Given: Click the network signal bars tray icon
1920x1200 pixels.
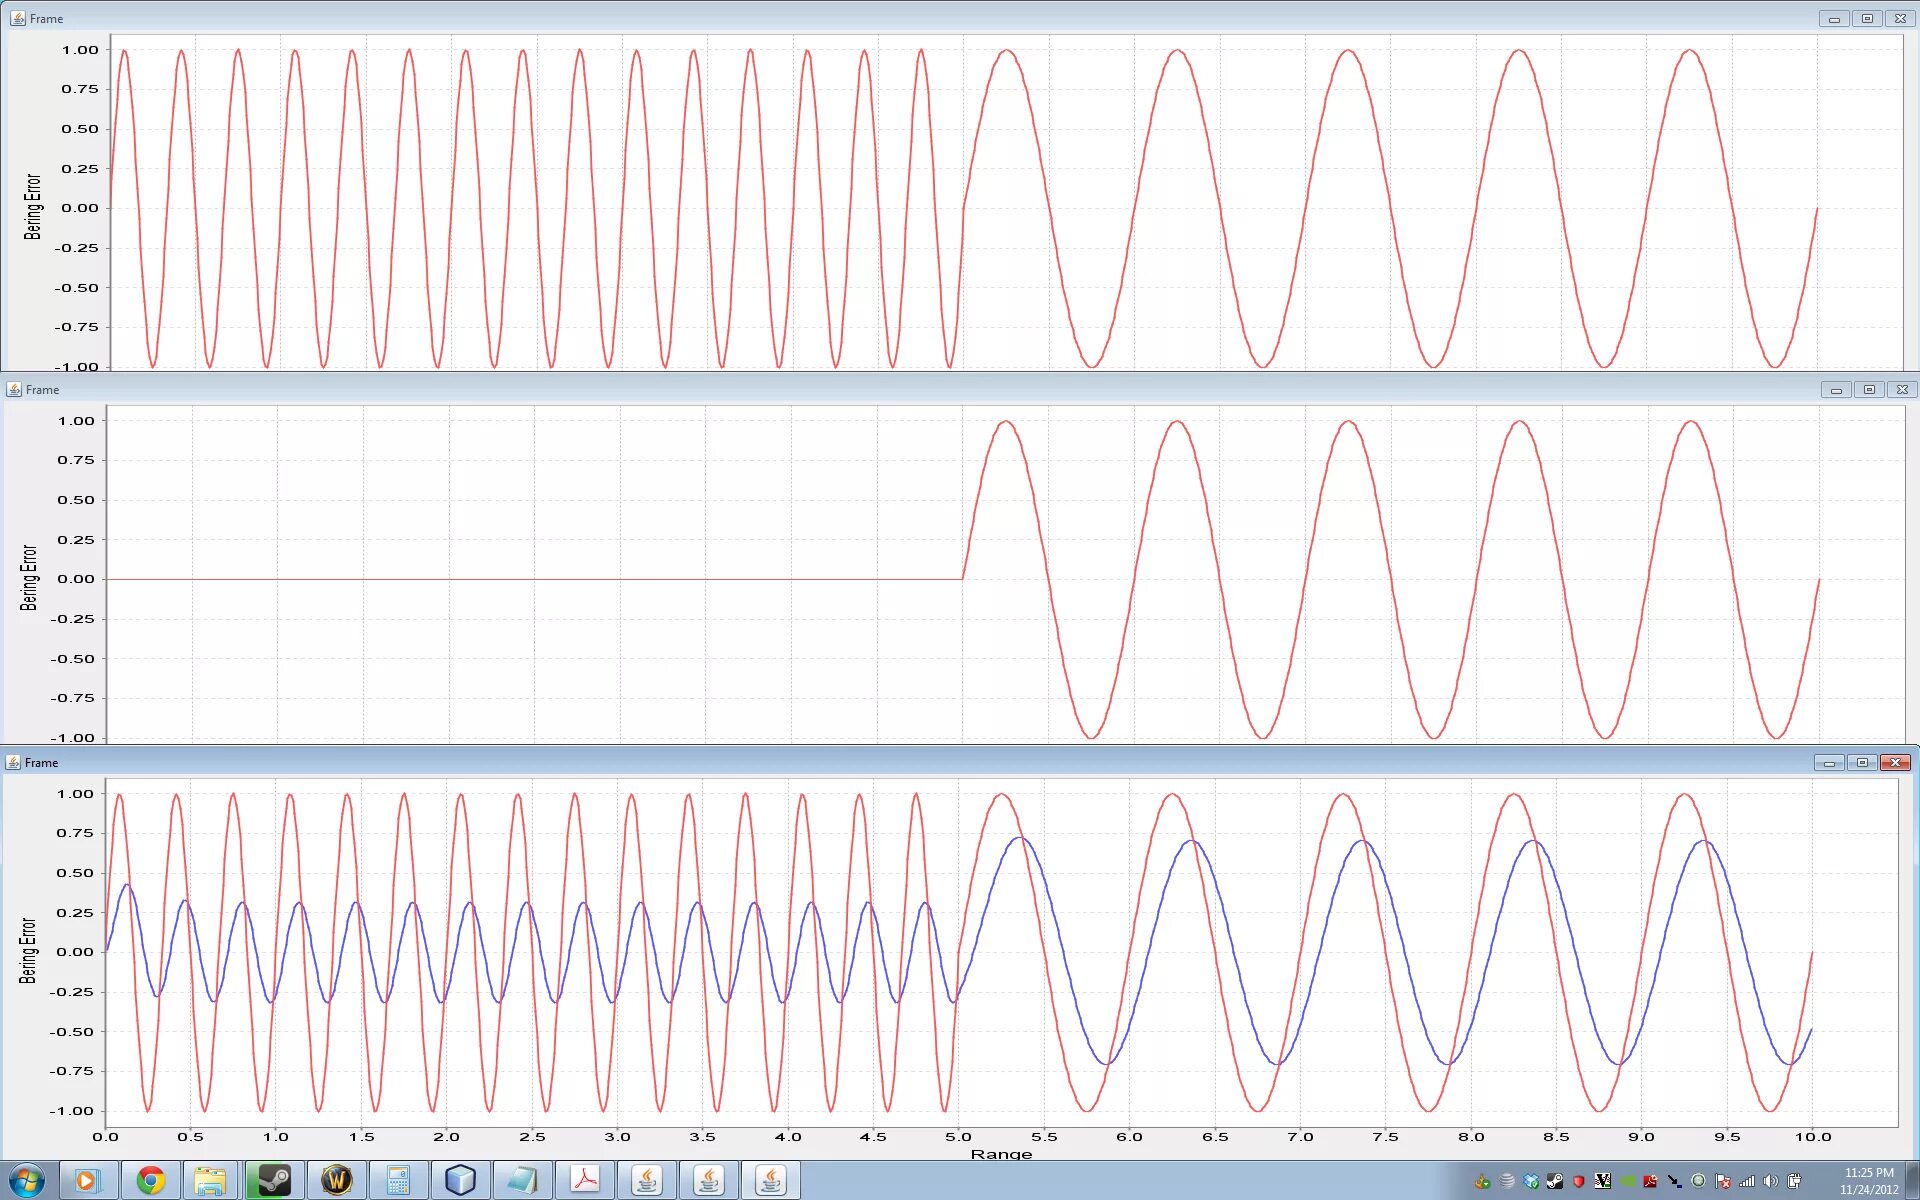Looking at the screenshot, I should [x=1746, y=1181].
